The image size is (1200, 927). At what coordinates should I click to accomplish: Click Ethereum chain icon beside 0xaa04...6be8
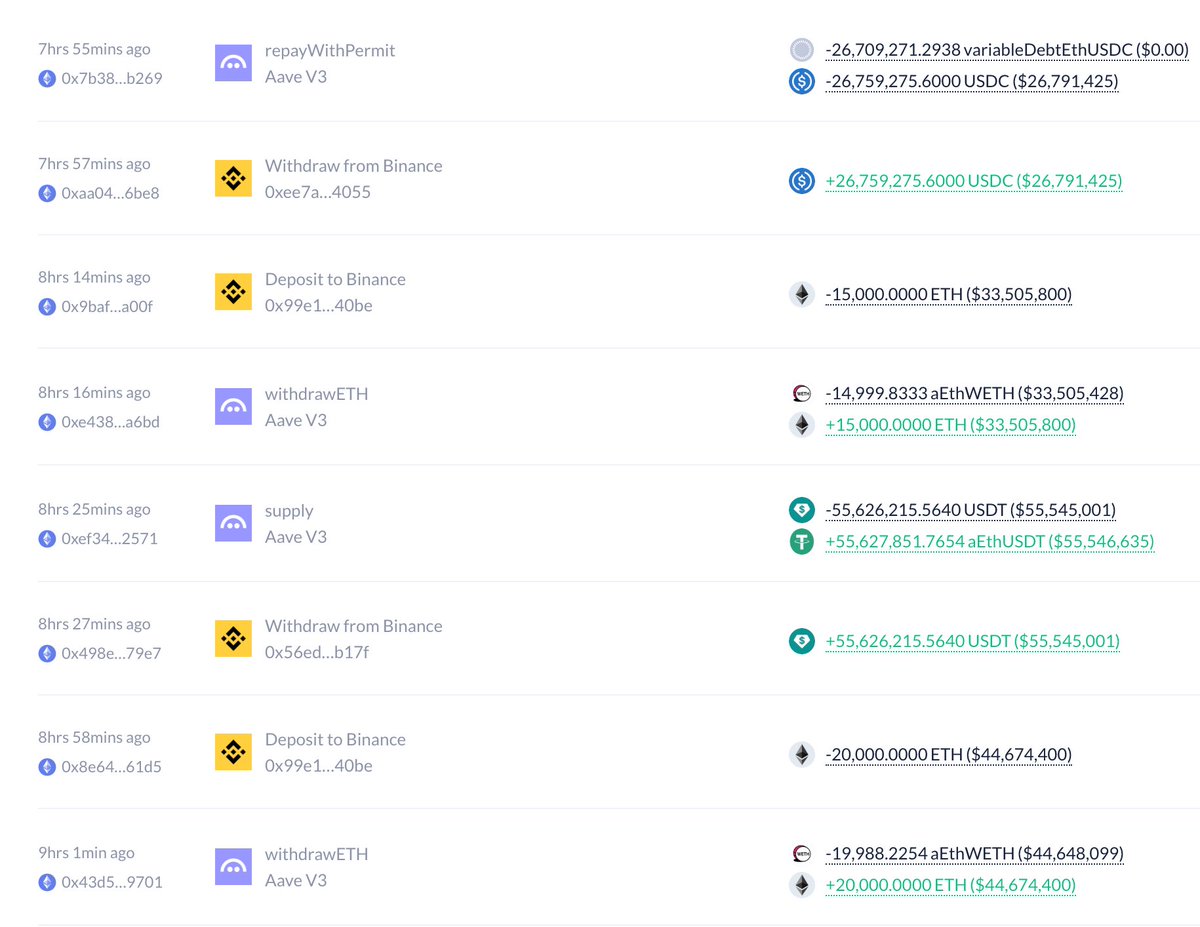pos(47,193)
